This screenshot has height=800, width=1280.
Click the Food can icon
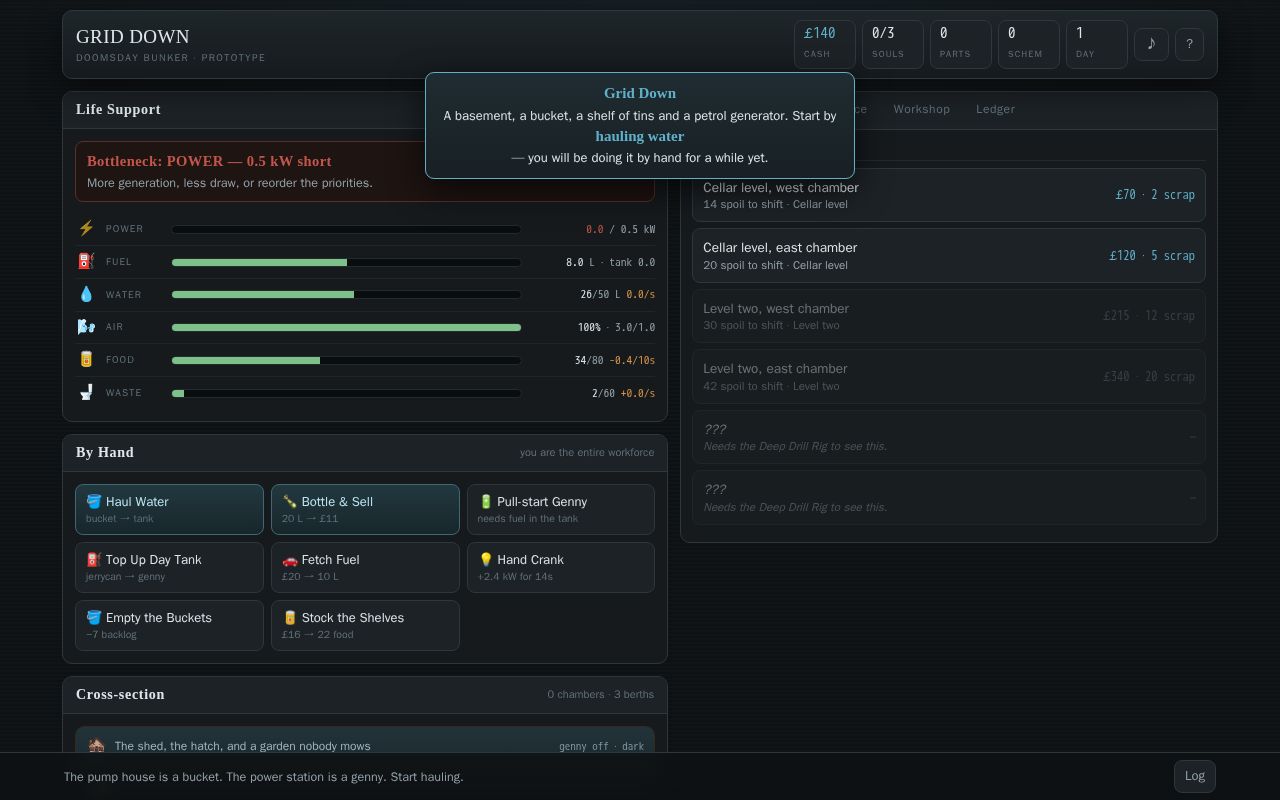point(86,360)
